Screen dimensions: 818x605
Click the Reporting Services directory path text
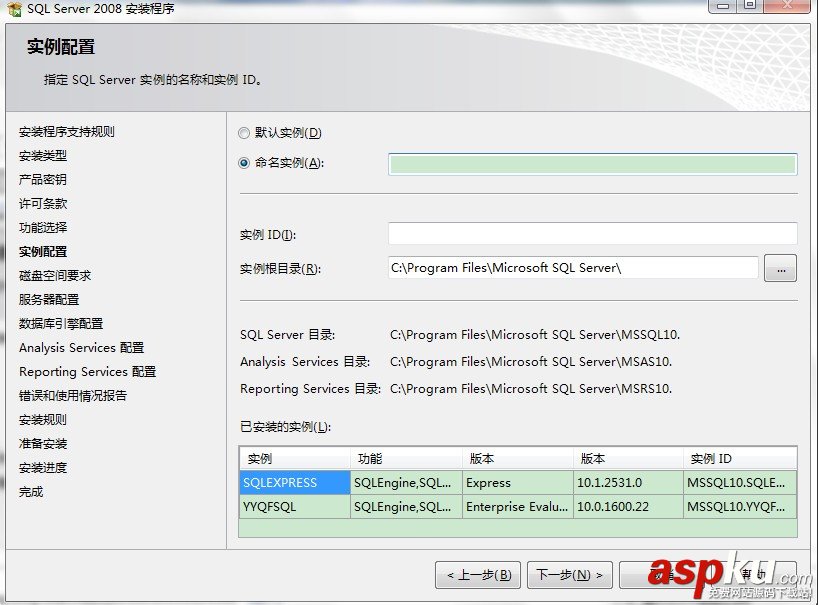coord(531,389)
